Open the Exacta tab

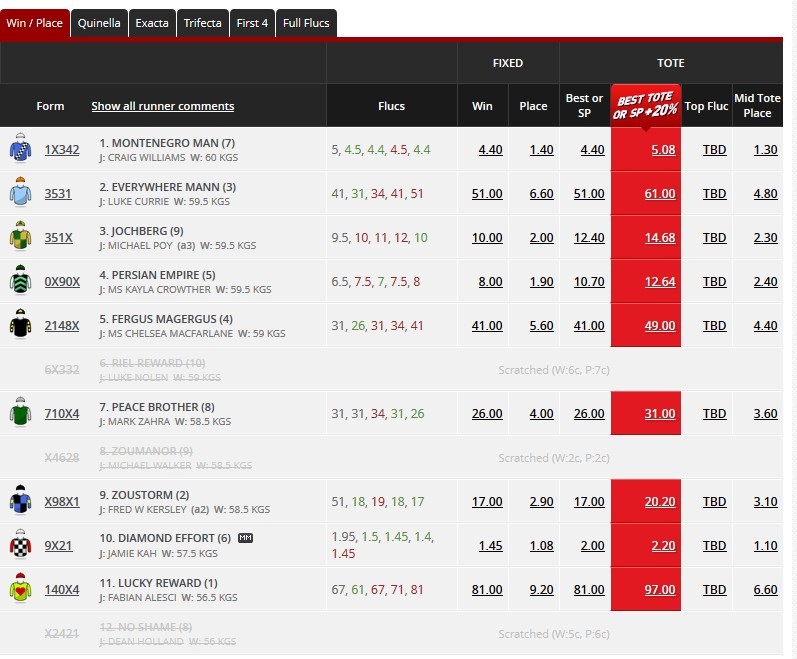pyautogui.click(x=152, y=23)
